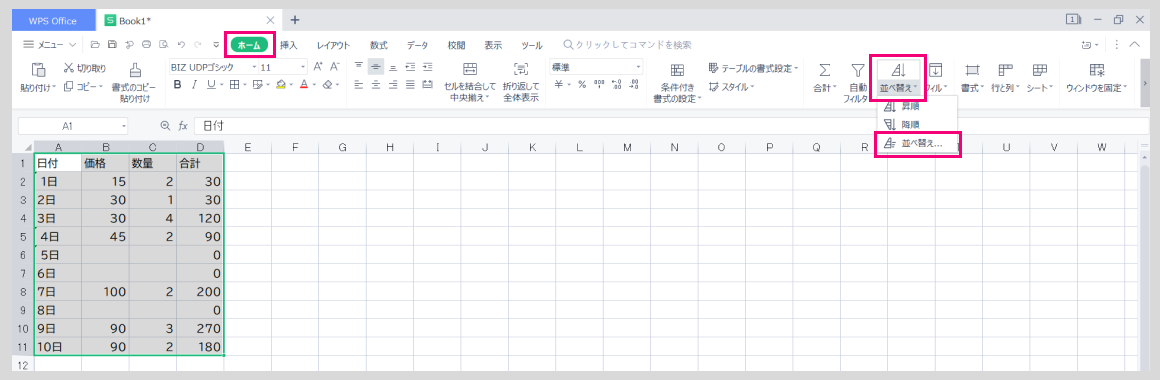Toggle Bold formatting

(x=178, y=85)
